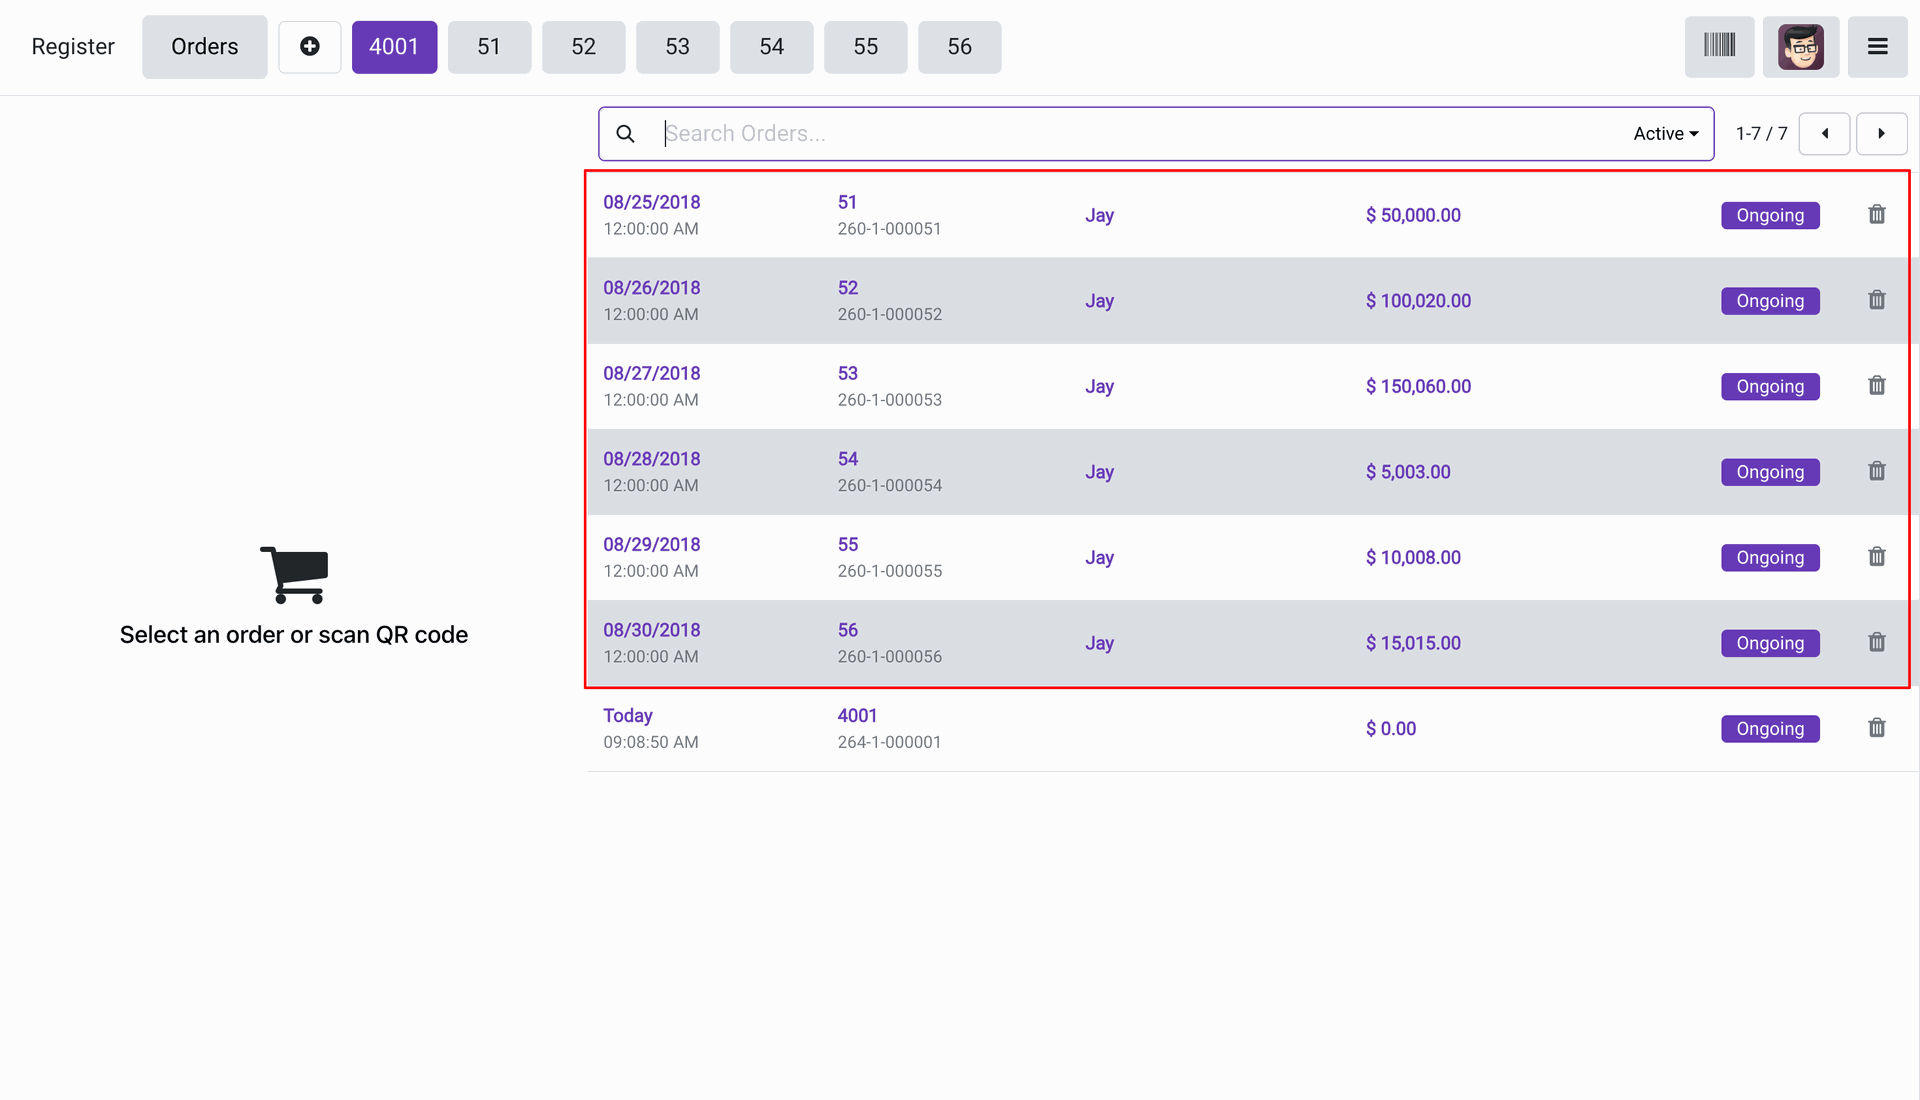The image size is (1920, 1100).
Task: Click receipt number 260-1-000054
Action: tap(889, 485)
